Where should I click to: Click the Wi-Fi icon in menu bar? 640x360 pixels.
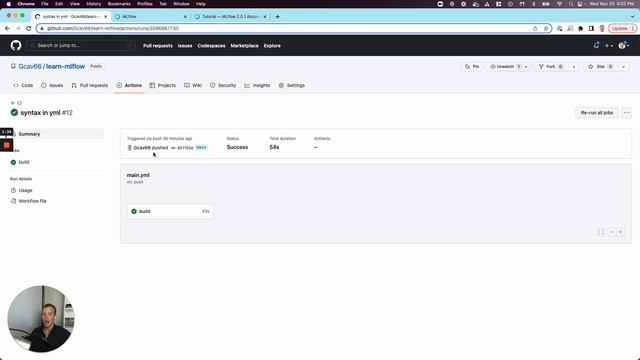pos(559,4)
